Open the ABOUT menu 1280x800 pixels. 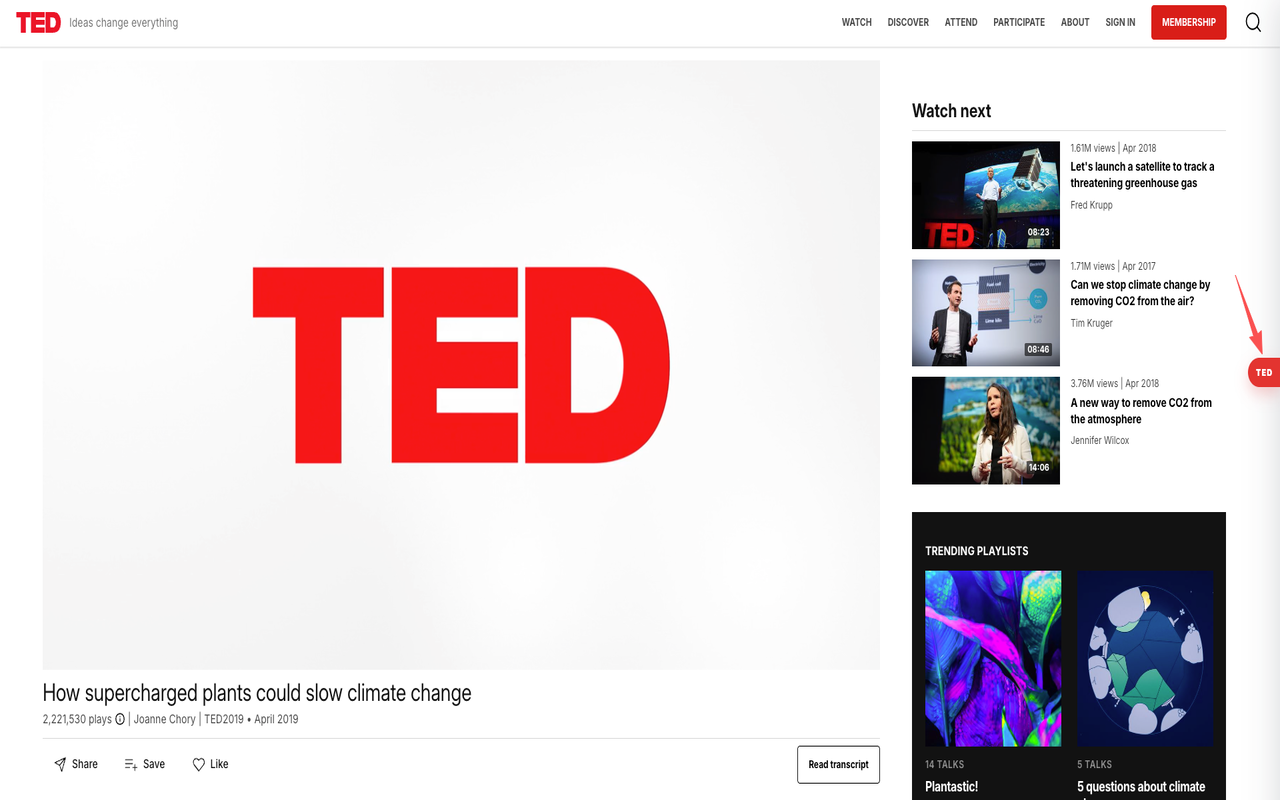1075,22
